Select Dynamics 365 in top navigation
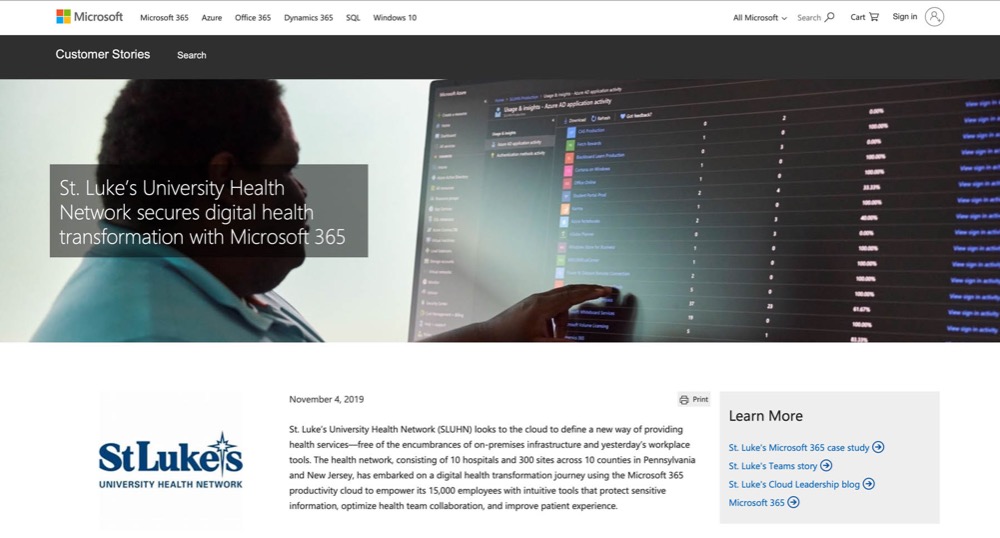Screen dimensions: 1000x538 pyautogui.click(x=308, y=18)
